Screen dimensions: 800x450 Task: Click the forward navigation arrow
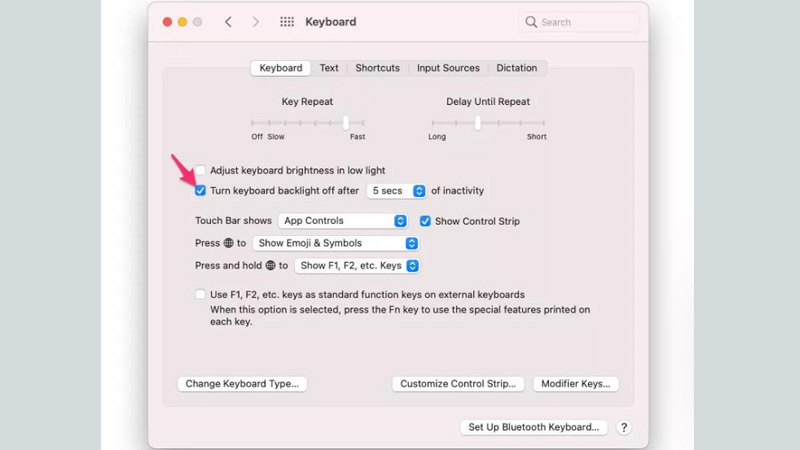pos(256,22)
